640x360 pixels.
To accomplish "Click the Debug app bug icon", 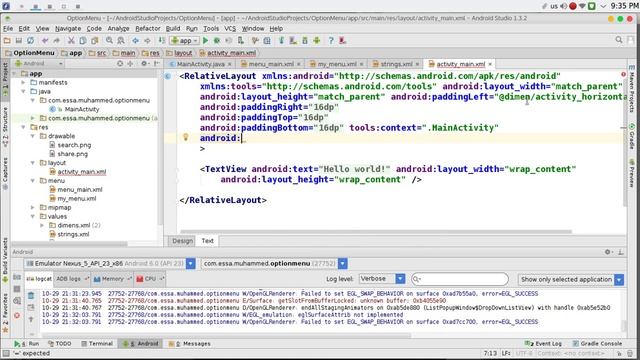I will (217, 40).
